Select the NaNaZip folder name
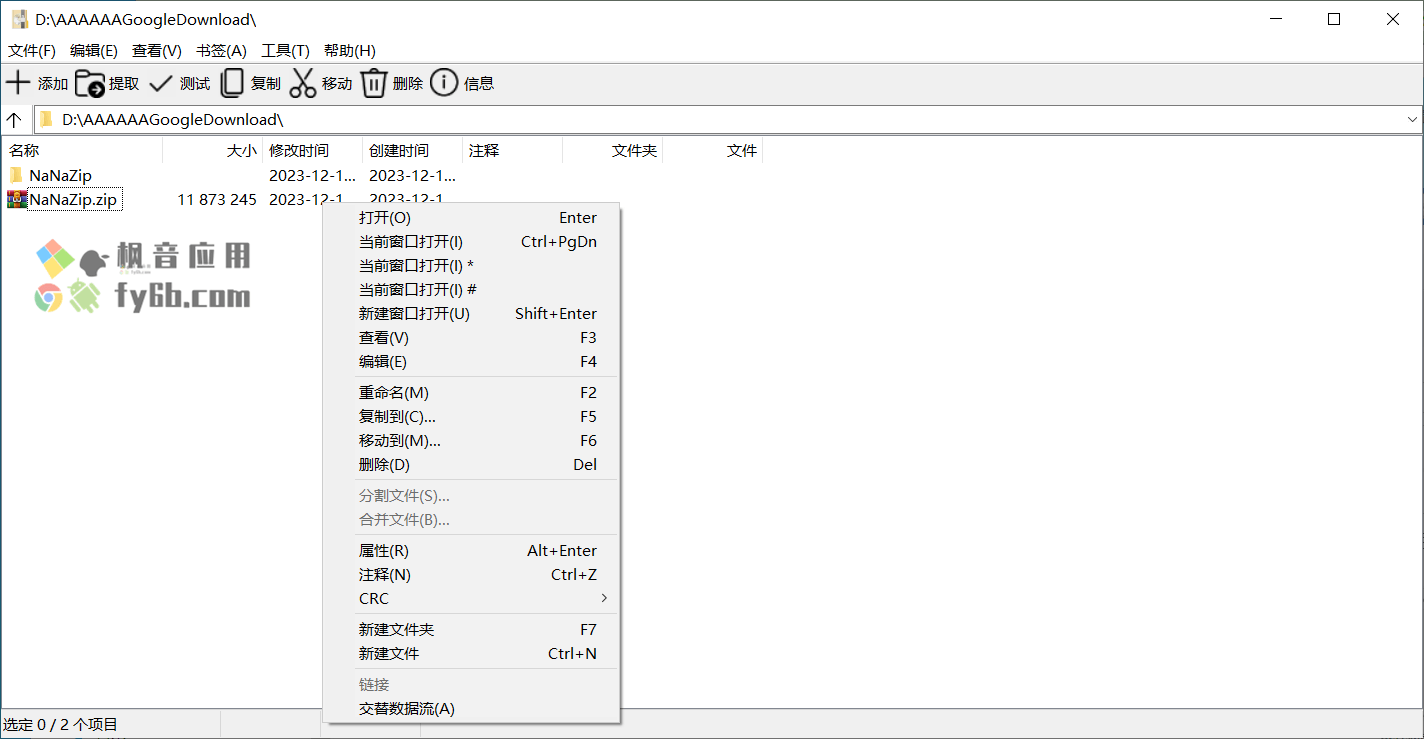The height and width of the screenshot is (739, 1424). click(x=60, y=176)
